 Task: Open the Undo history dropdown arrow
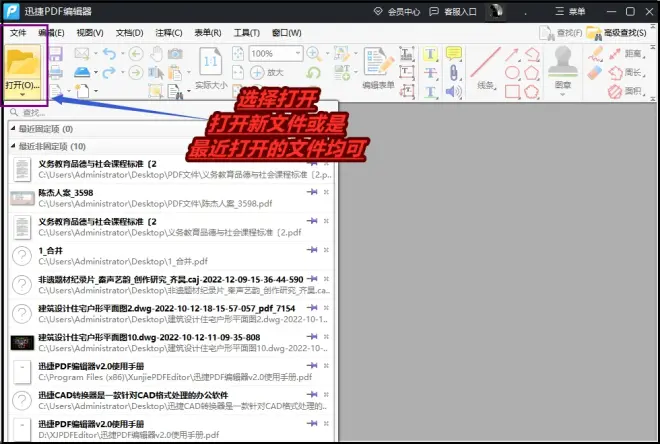(123, 53)
